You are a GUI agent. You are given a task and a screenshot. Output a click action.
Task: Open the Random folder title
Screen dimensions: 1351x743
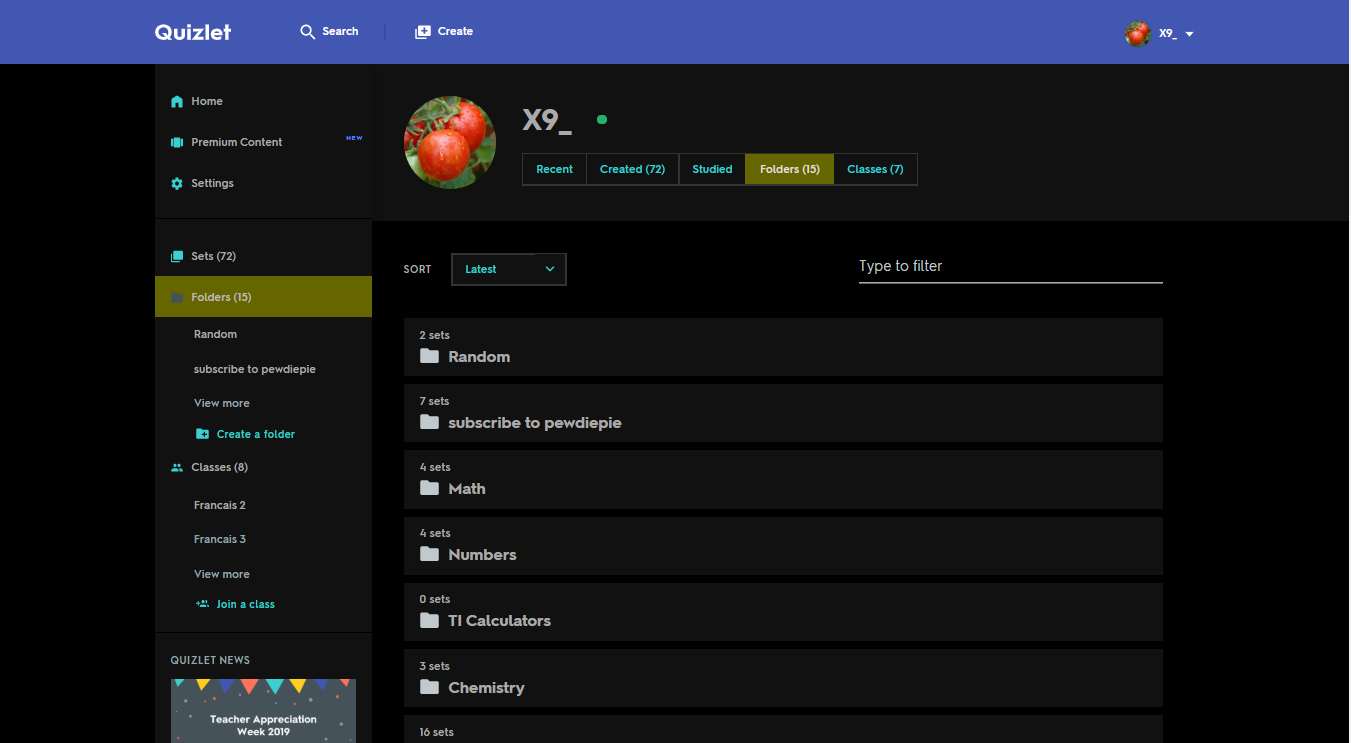[x=479, y=357]
